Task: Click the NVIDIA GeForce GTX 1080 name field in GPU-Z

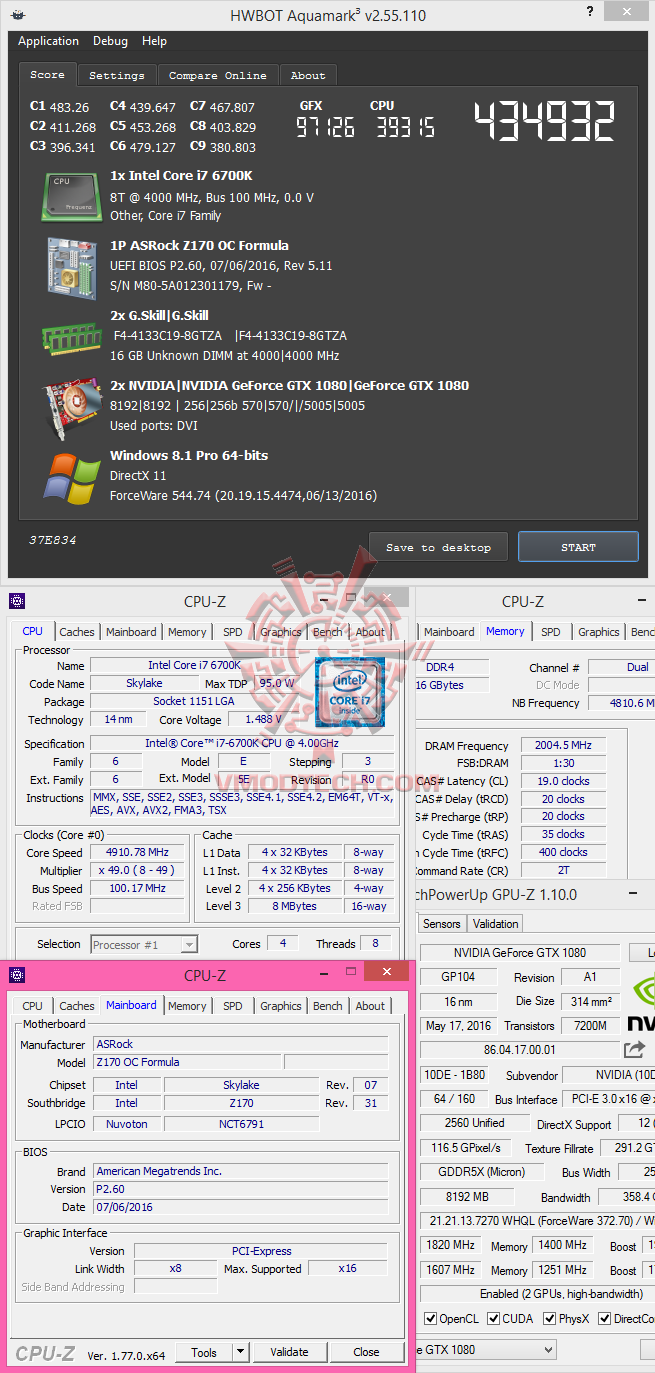Action: tap(519, 953)
